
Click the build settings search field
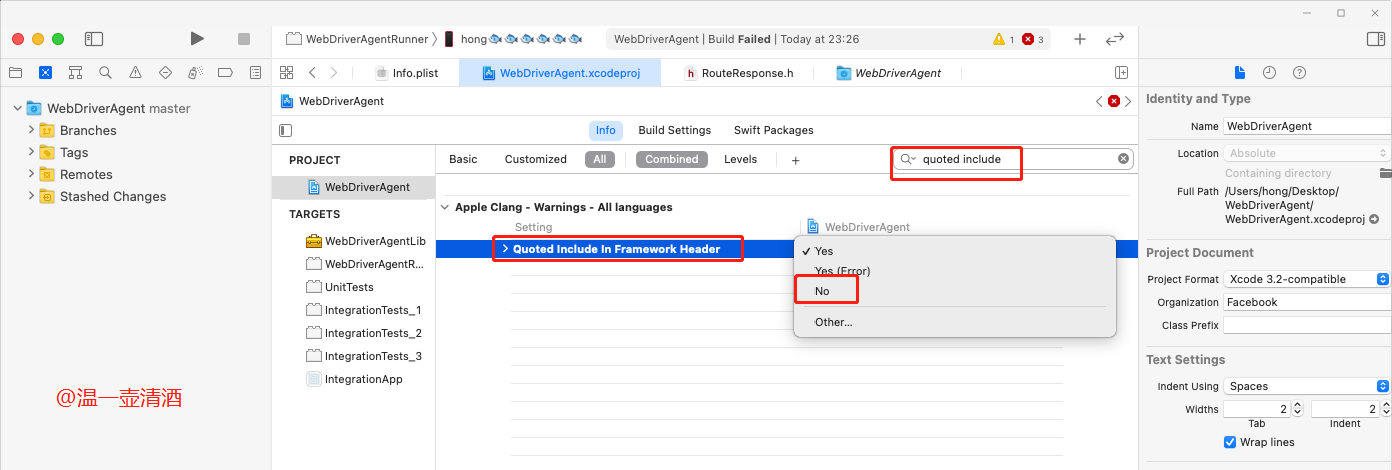point(1012,159)
